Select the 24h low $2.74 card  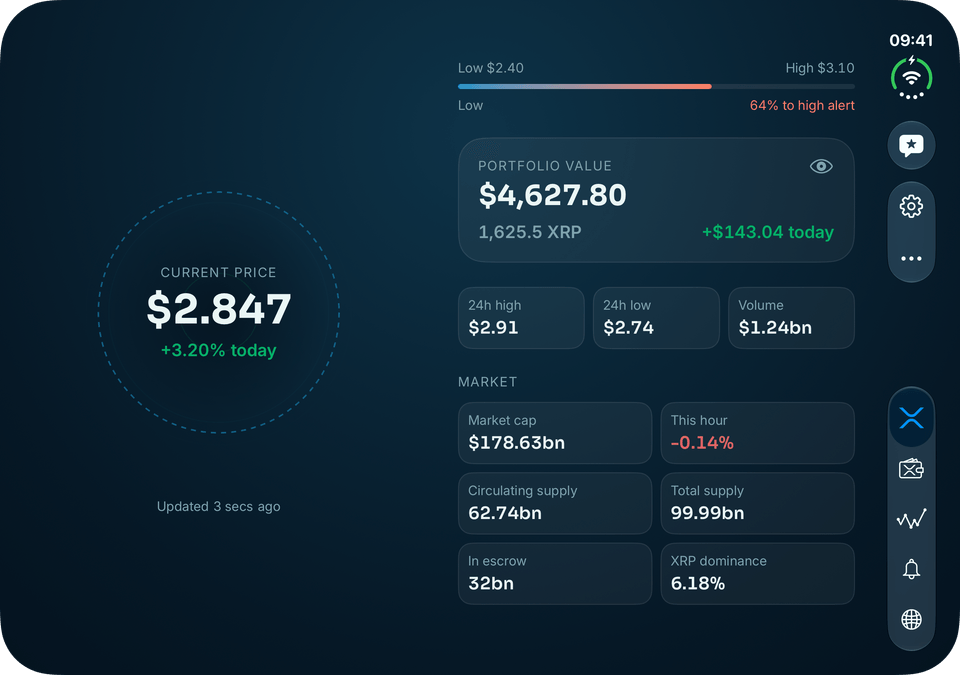[x=656, y=318]
